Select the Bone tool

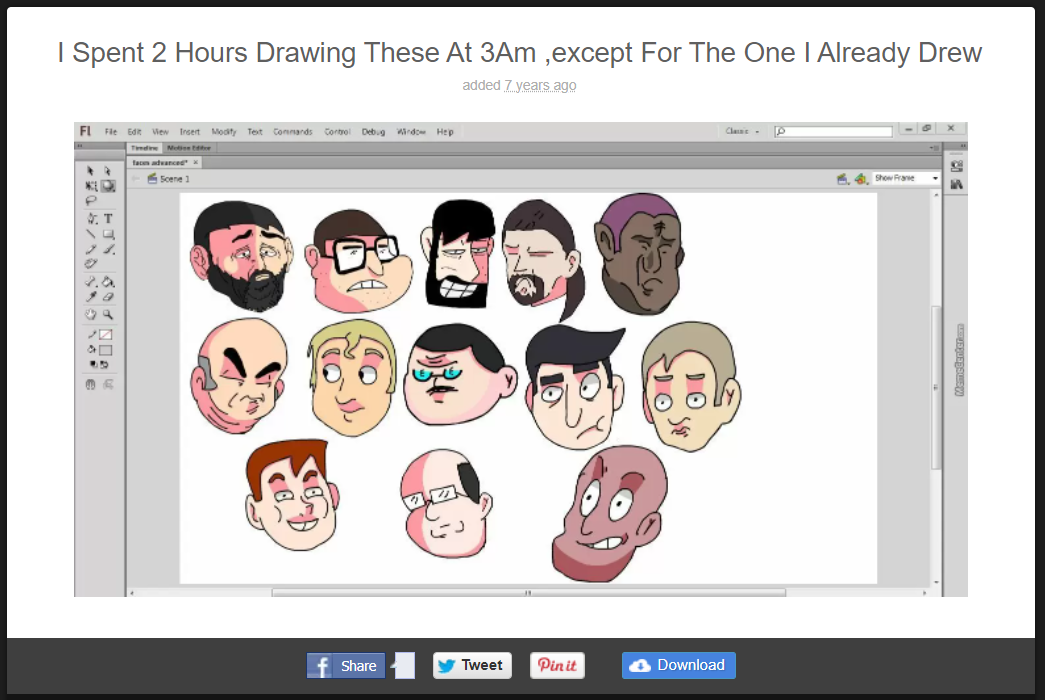(x=91, y=282)
